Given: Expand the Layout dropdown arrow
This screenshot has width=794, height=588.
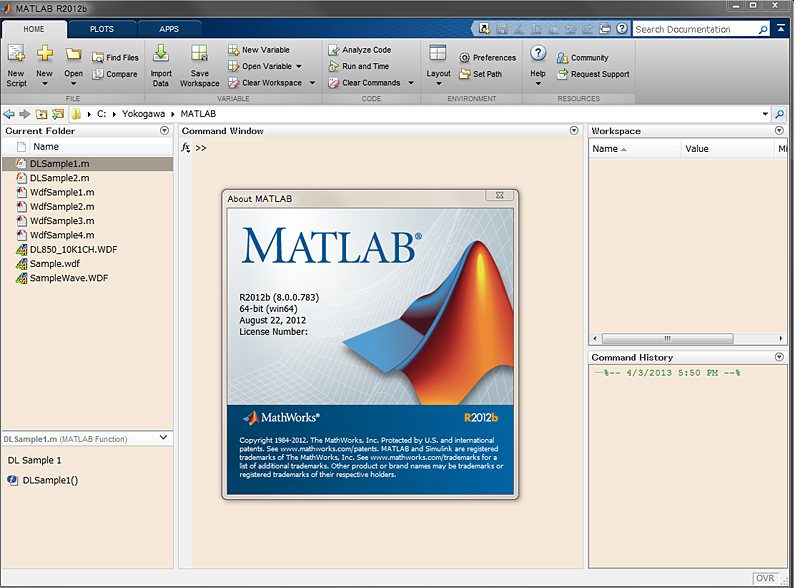Looking at the screenshot, I should pos(439,84).
